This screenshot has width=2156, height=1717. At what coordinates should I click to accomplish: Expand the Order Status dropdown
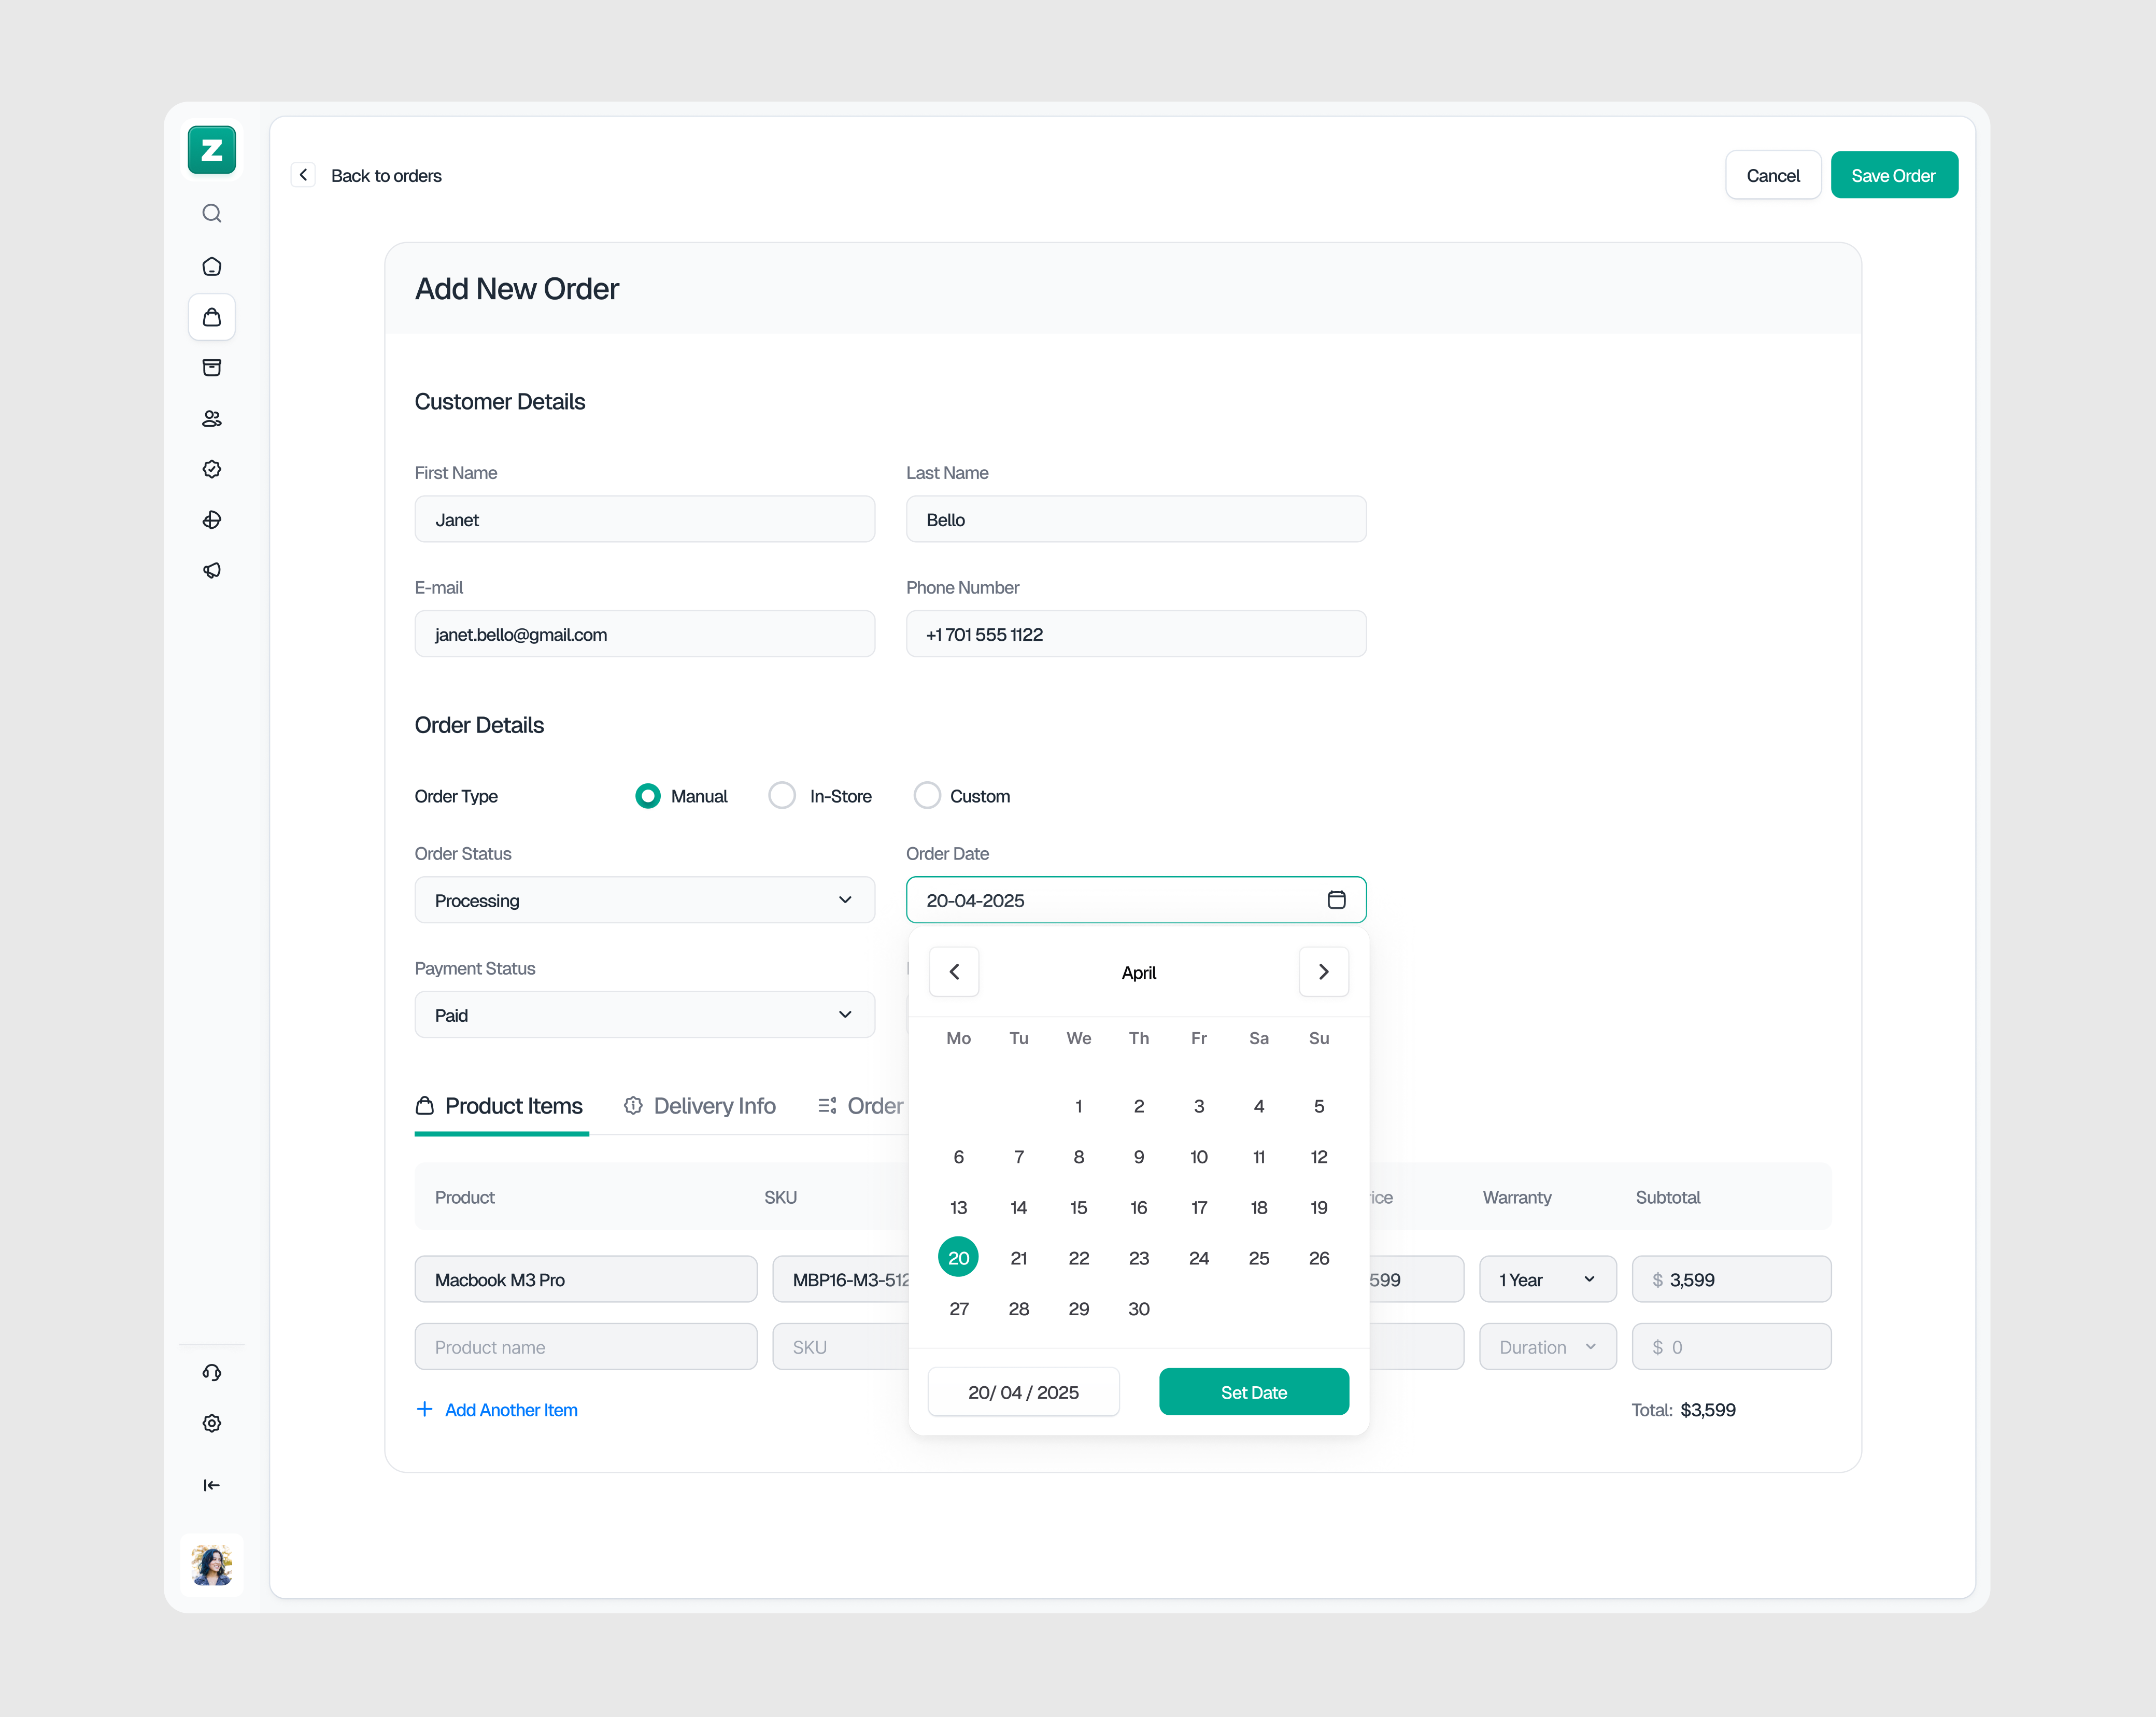tap(644, 899)
